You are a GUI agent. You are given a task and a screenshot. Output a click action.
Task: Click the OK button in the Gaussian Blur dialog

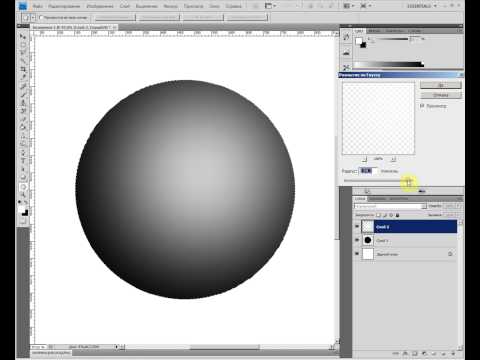441,85
